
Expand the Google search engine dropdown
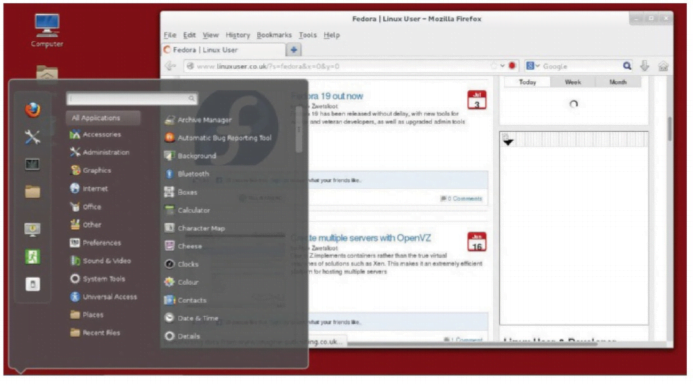click(533, 66)
